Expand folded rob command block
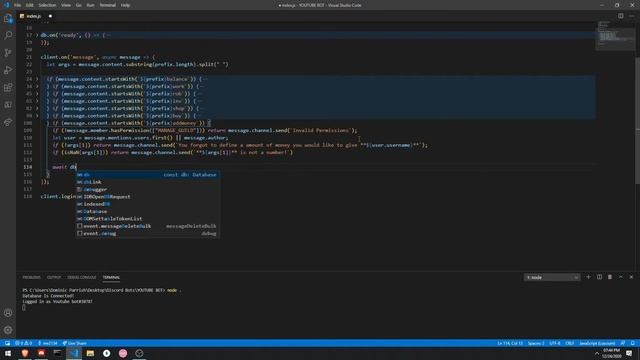The image size is (640, 360). (37, 94)
